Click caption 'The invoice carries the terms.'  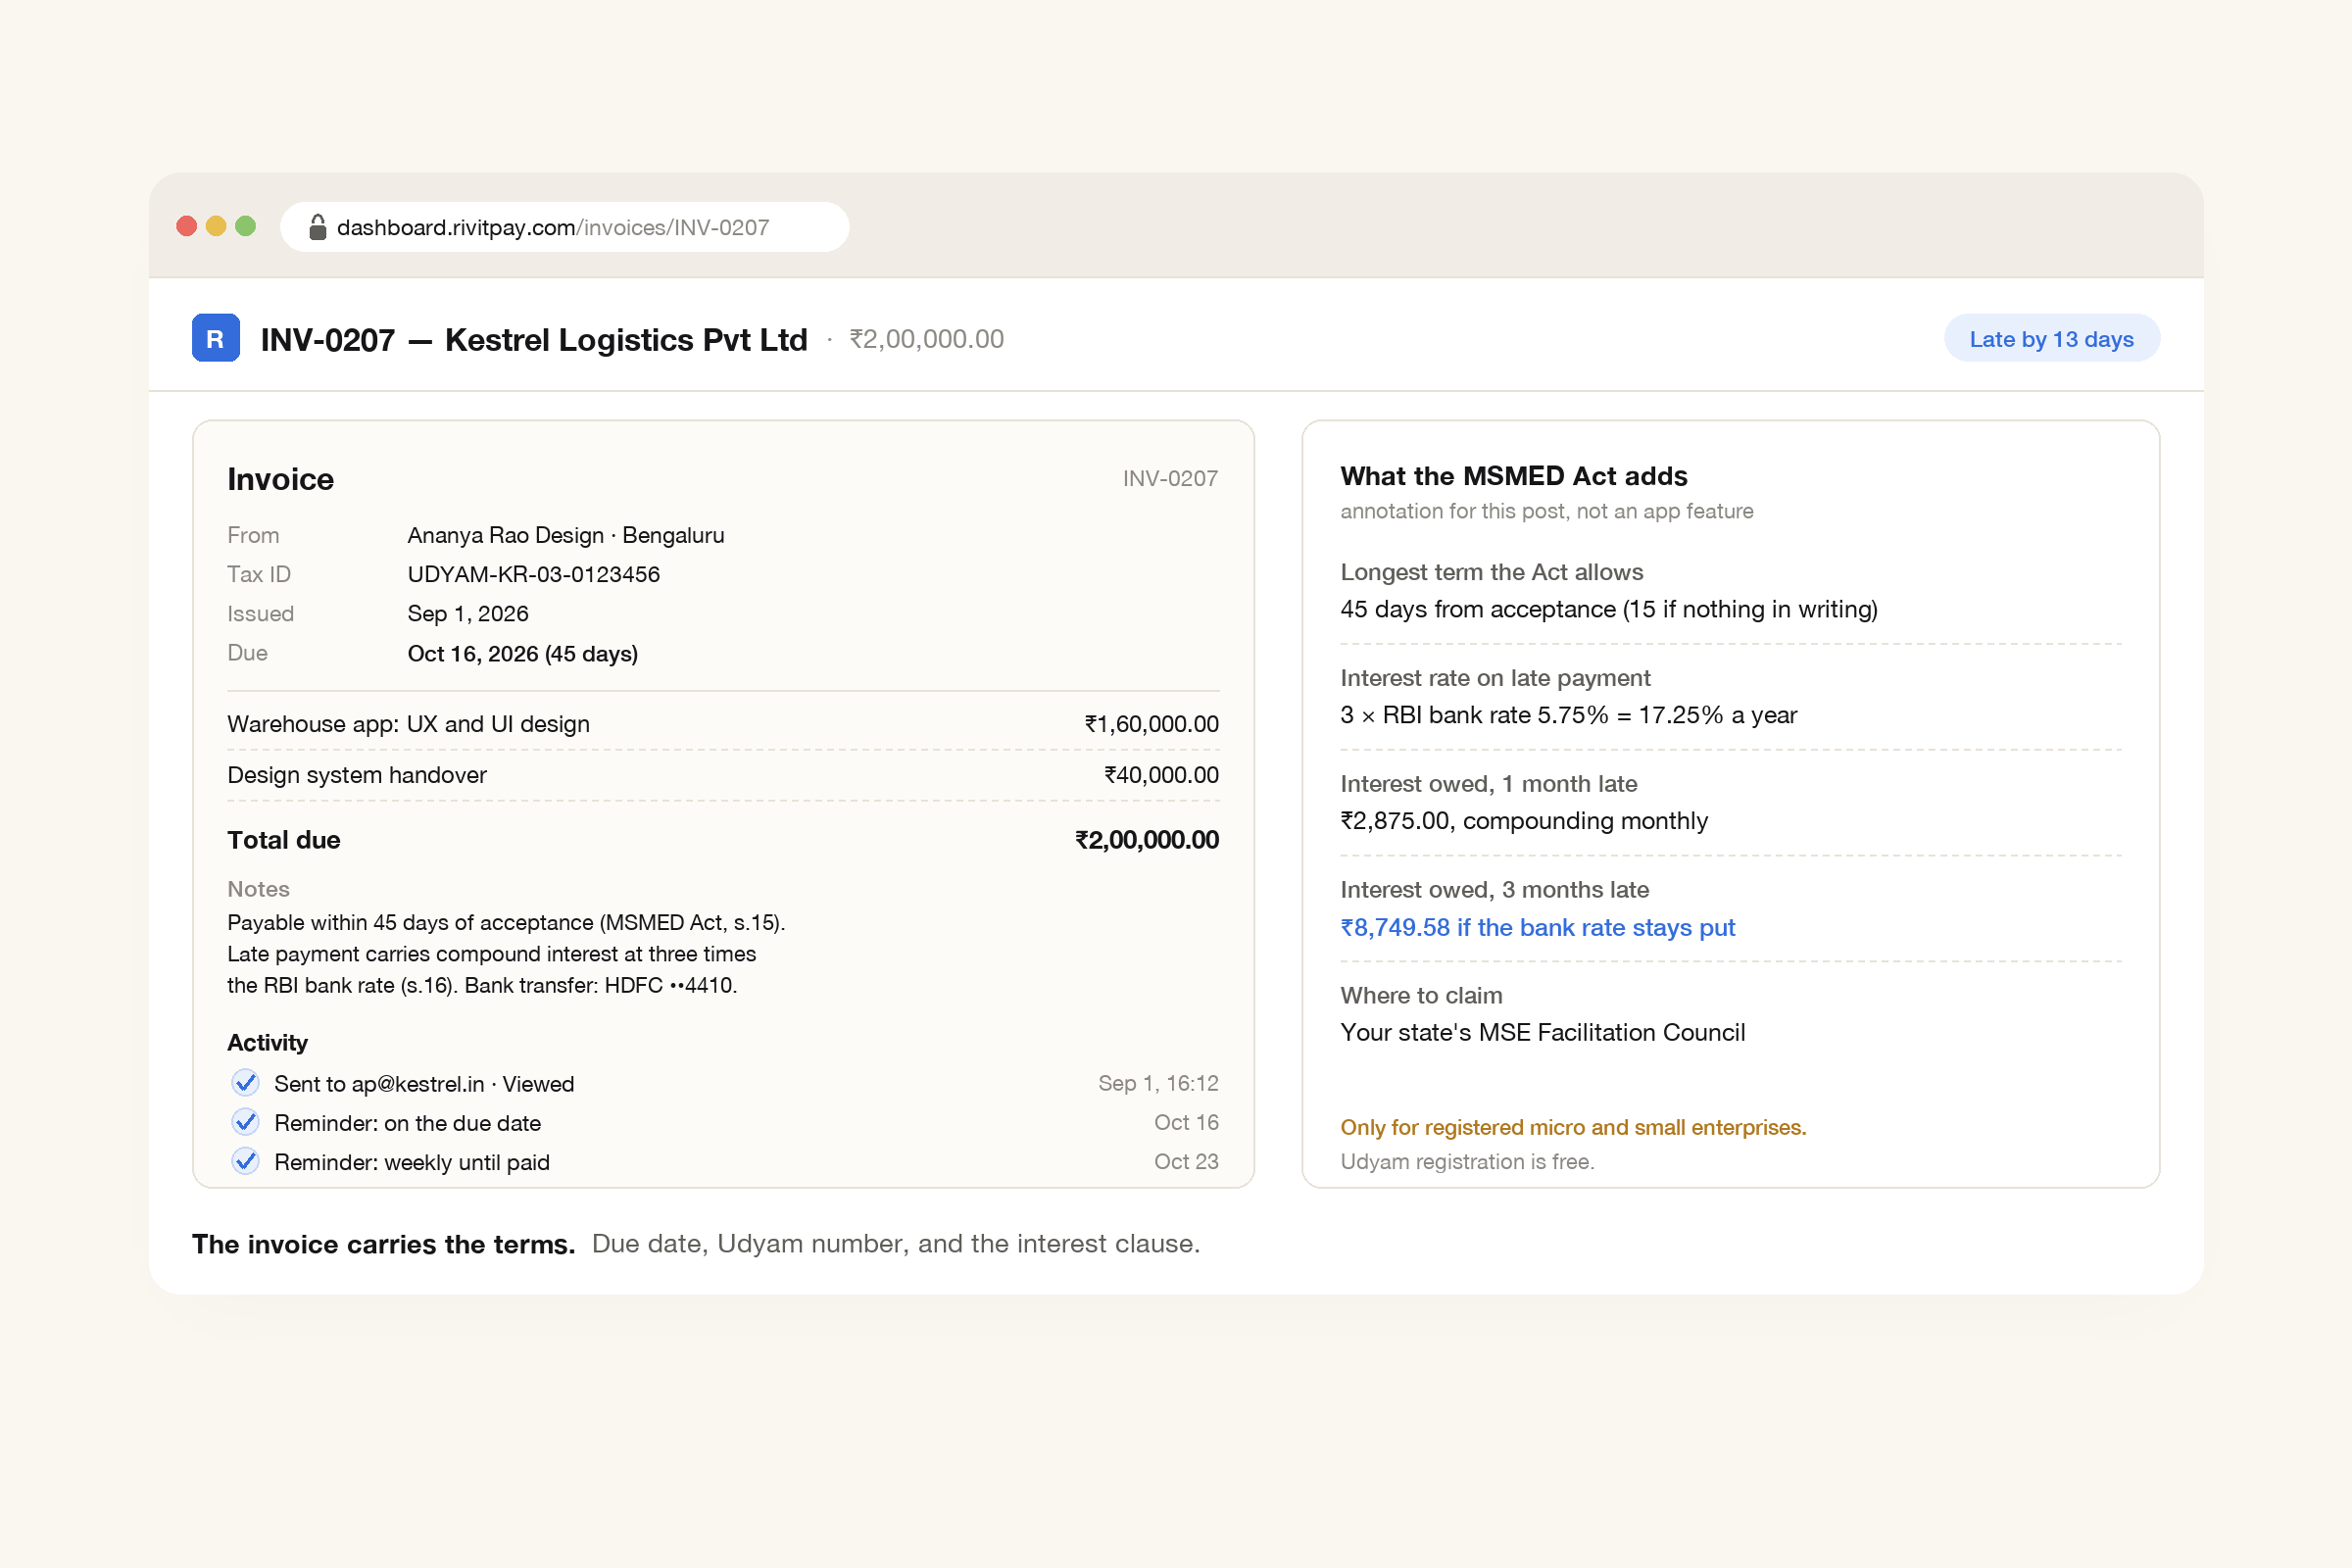[x=383, y=1244]
